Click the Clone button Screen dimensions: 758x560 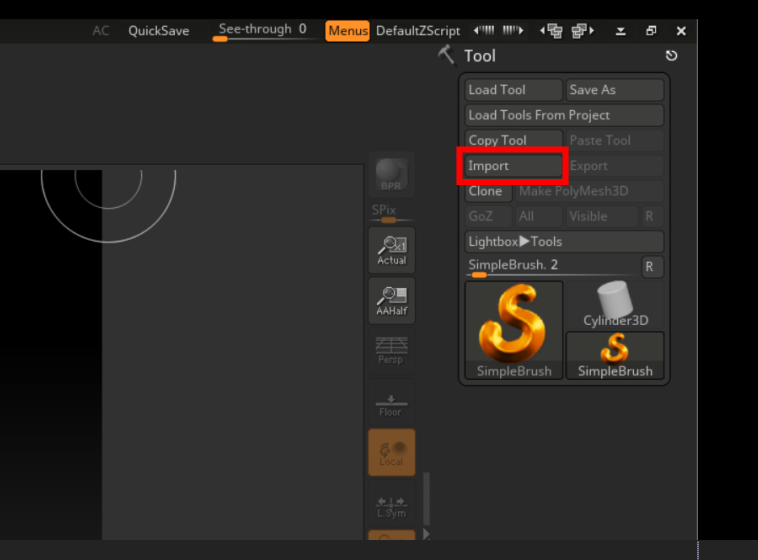(x=488, y=191)
